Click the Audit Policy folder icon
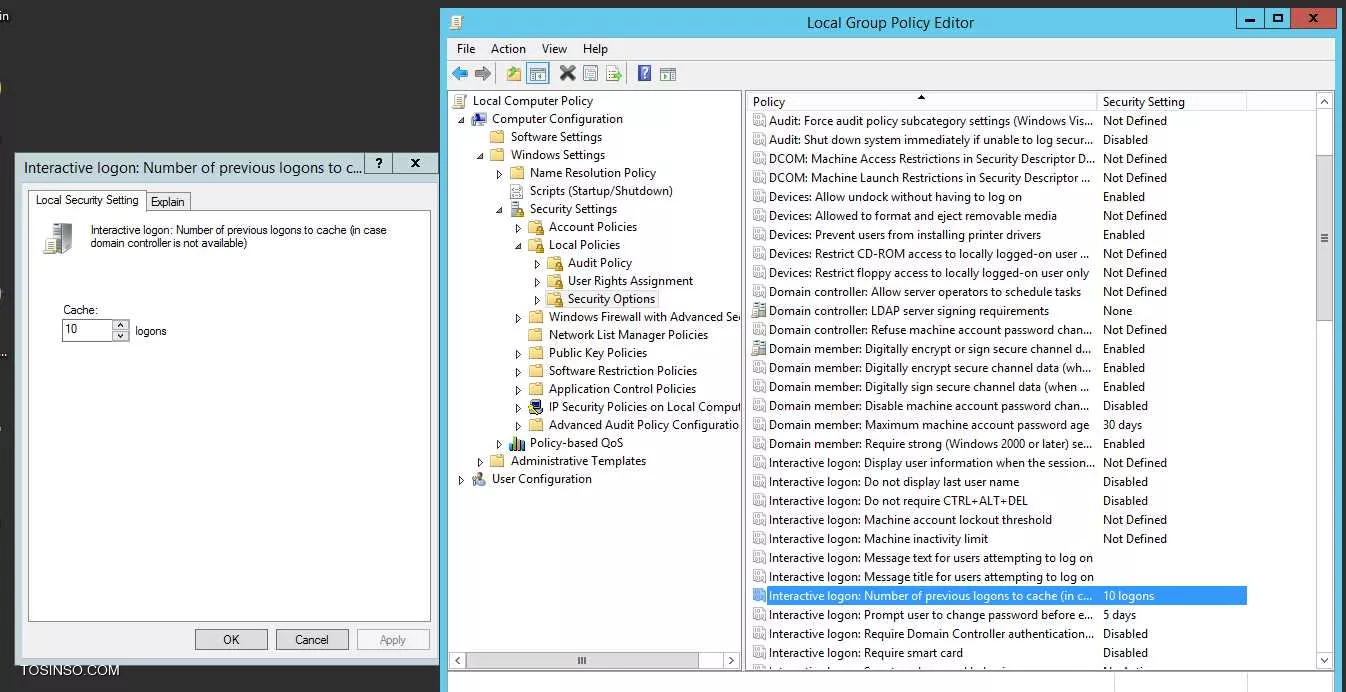Viewport: 1346px width, 692px height. pyautogui.click(x=555, y=263)
